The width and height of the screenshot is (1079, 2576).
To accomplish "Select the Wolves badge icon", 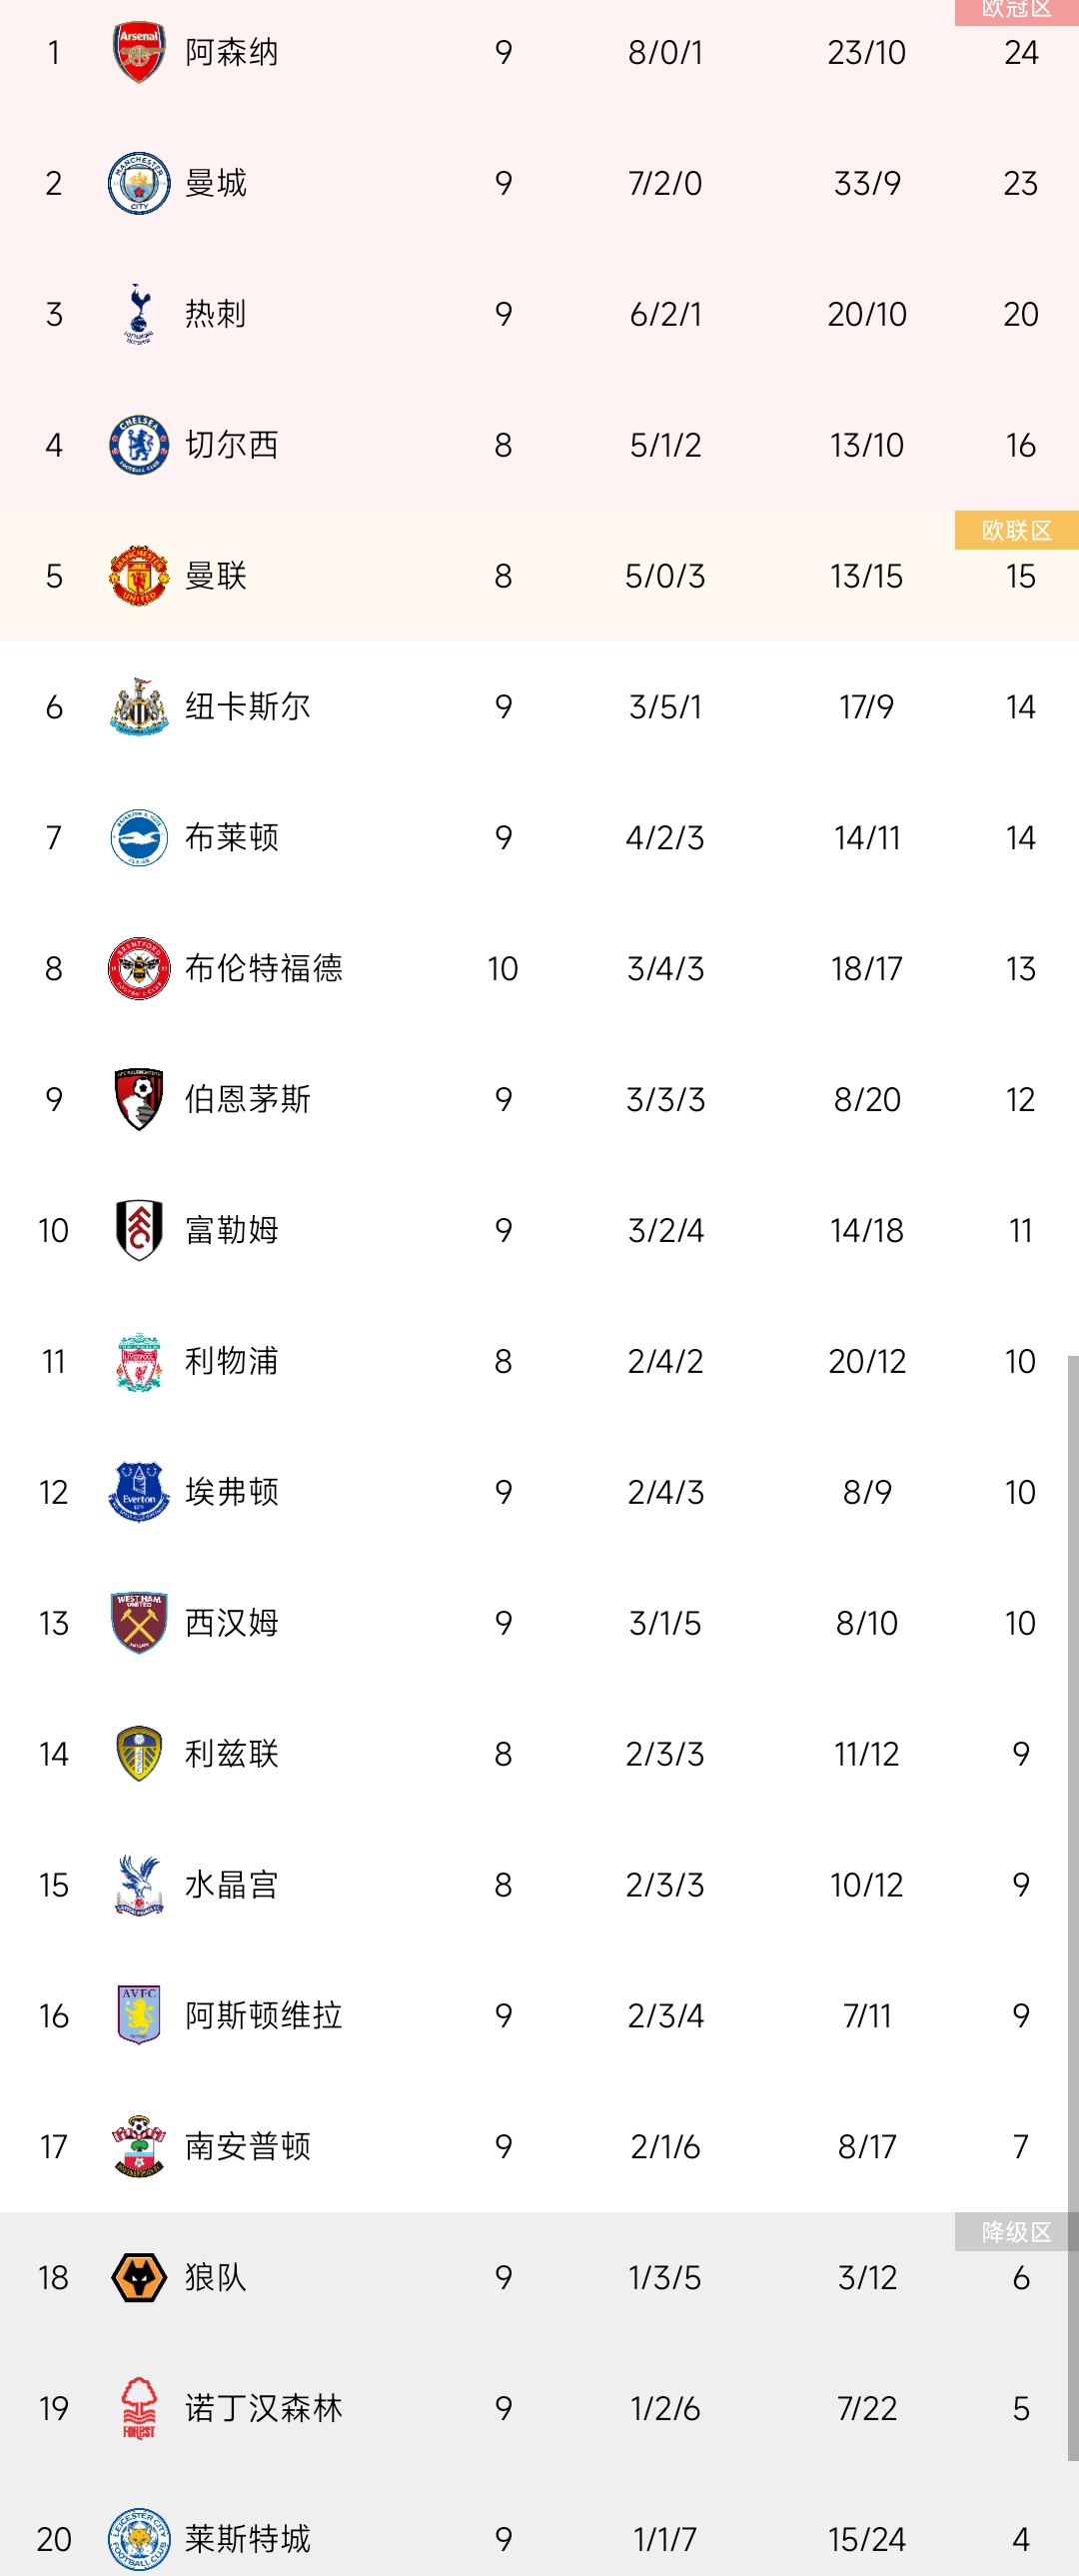I will (x=138, y=2277).
